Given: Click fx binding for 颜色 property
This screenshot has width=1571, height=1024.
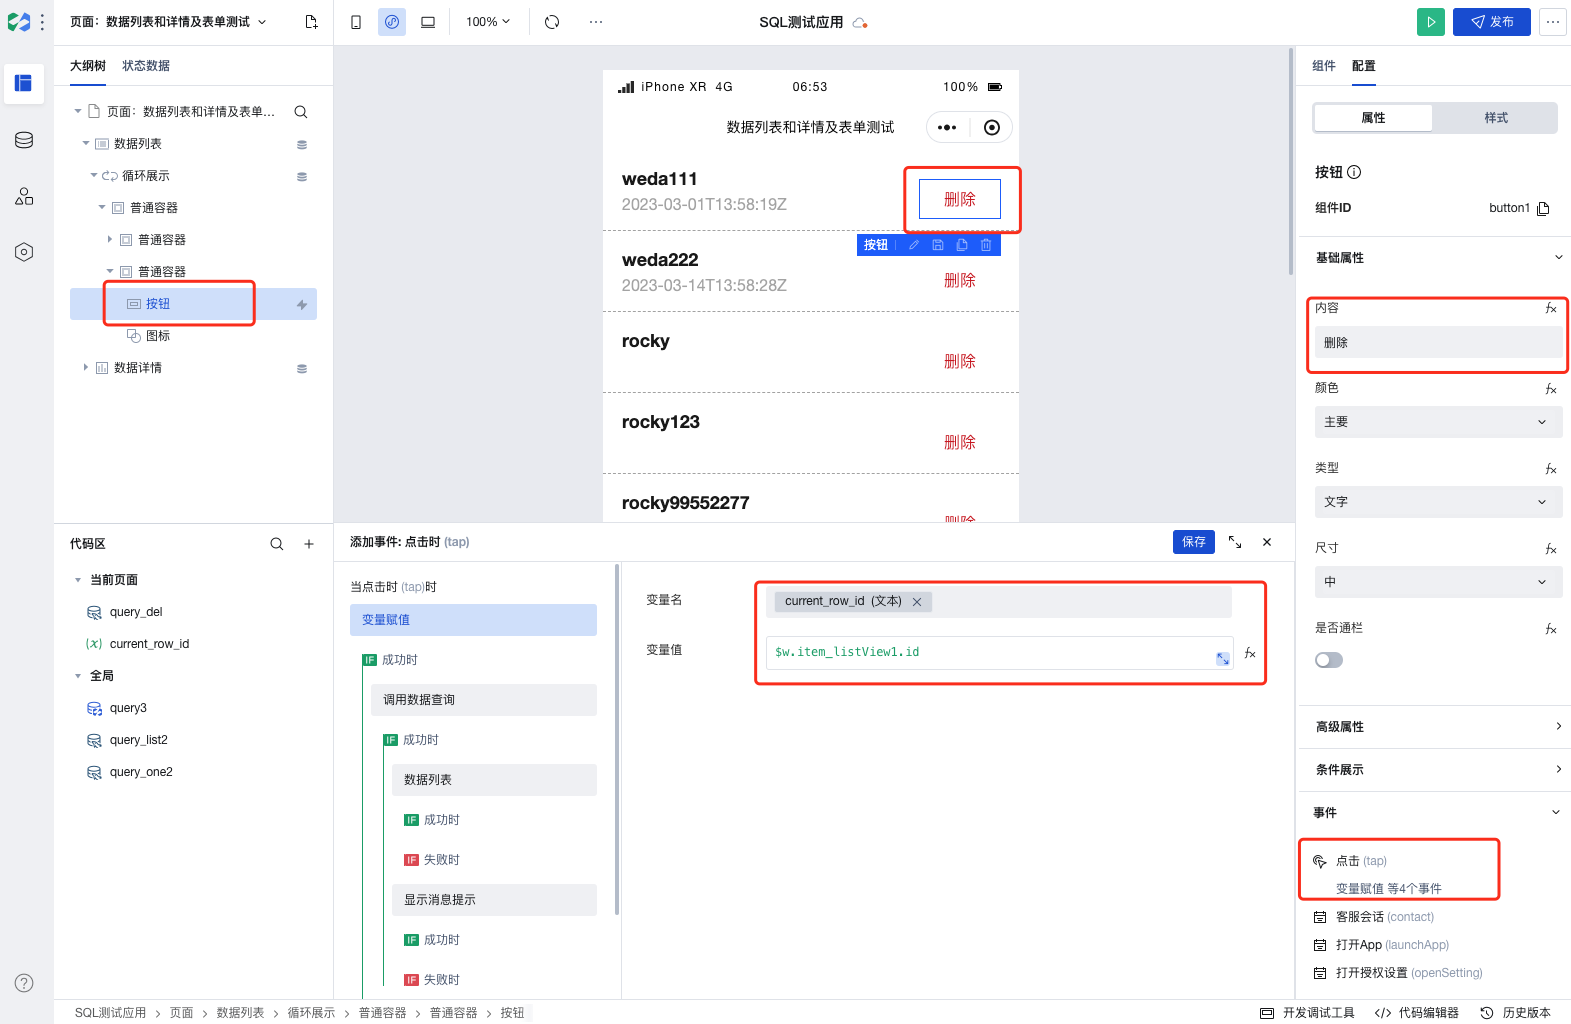Looking at the screenshot, I should click(1551, 389).
